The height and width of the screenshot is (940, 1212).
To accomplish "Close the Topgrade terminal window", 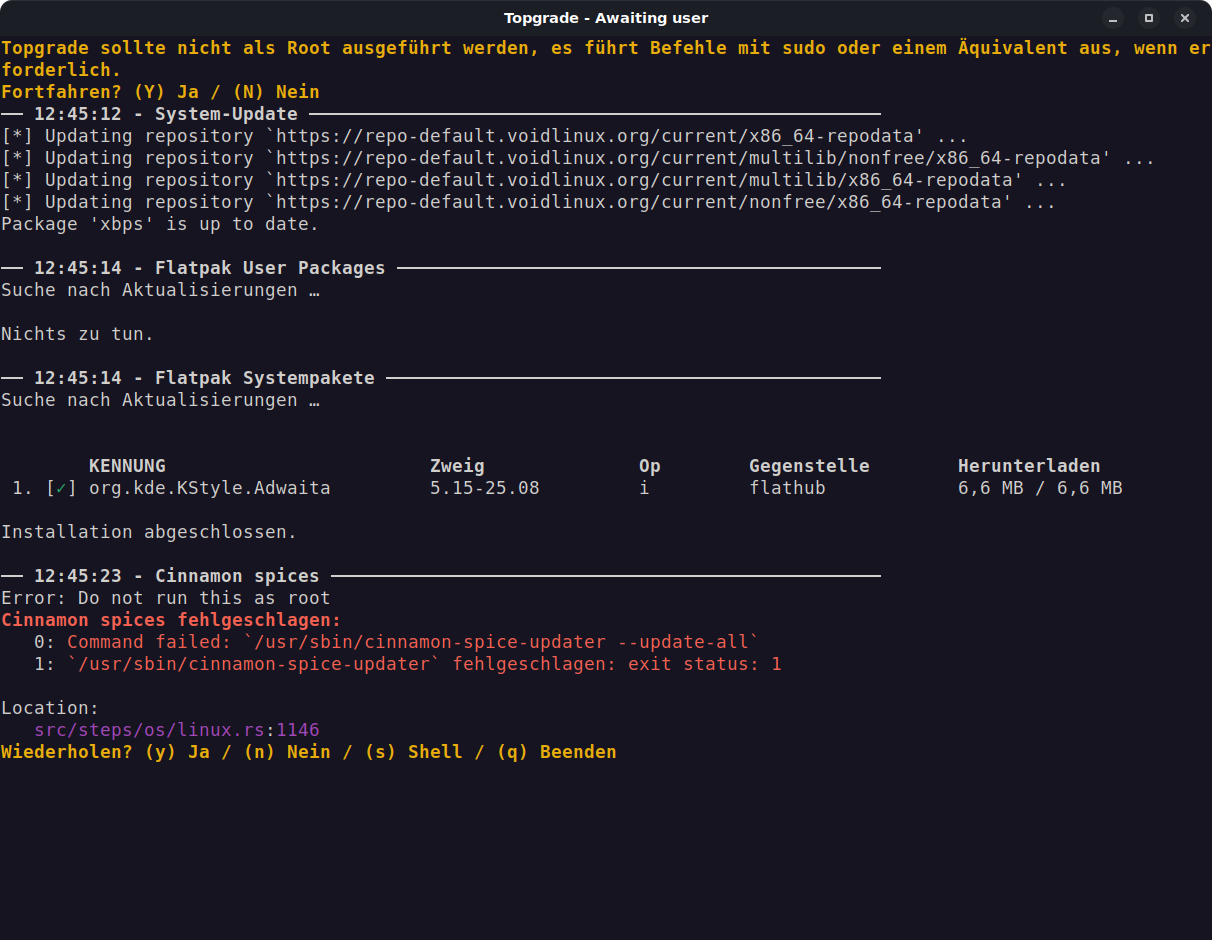I will tap(1185, 18).
